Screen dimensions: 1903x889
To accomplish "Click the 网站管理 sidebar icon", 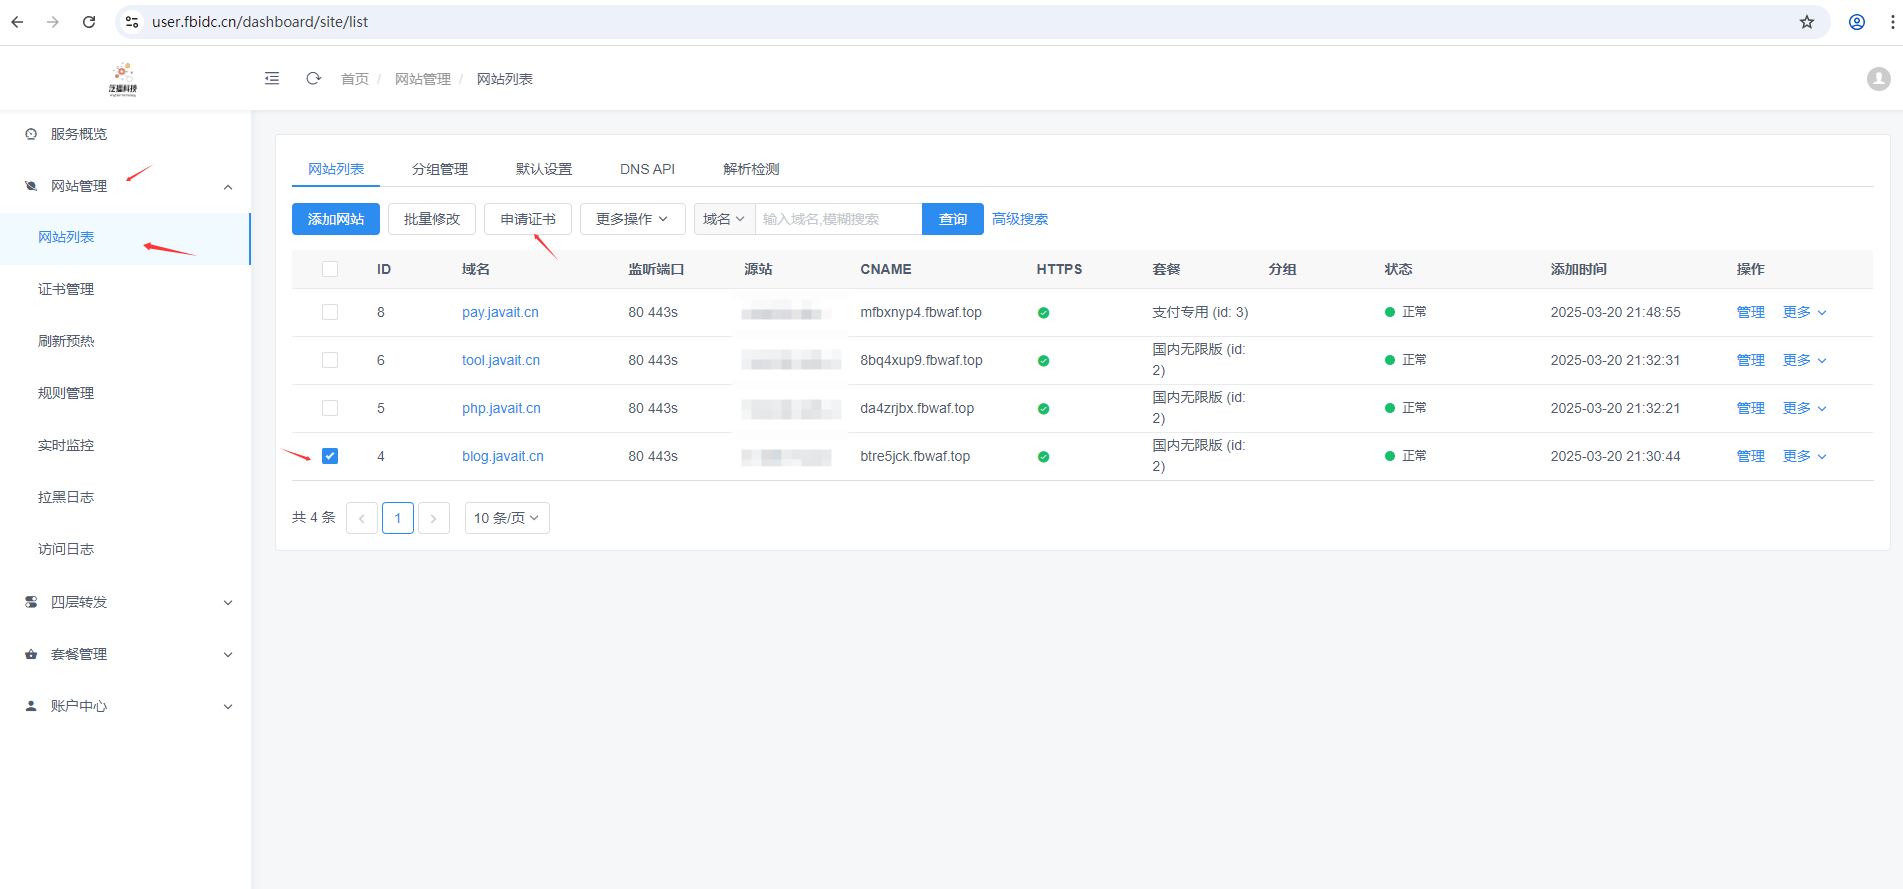I will 31,186.
